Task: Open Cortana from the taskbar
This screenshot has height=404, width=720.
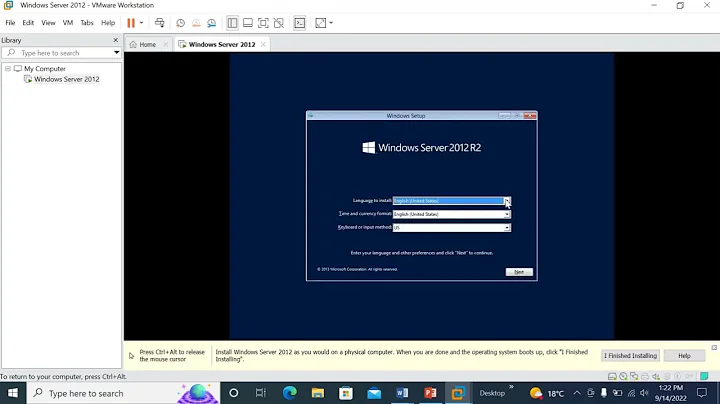Action: (234, 393)
